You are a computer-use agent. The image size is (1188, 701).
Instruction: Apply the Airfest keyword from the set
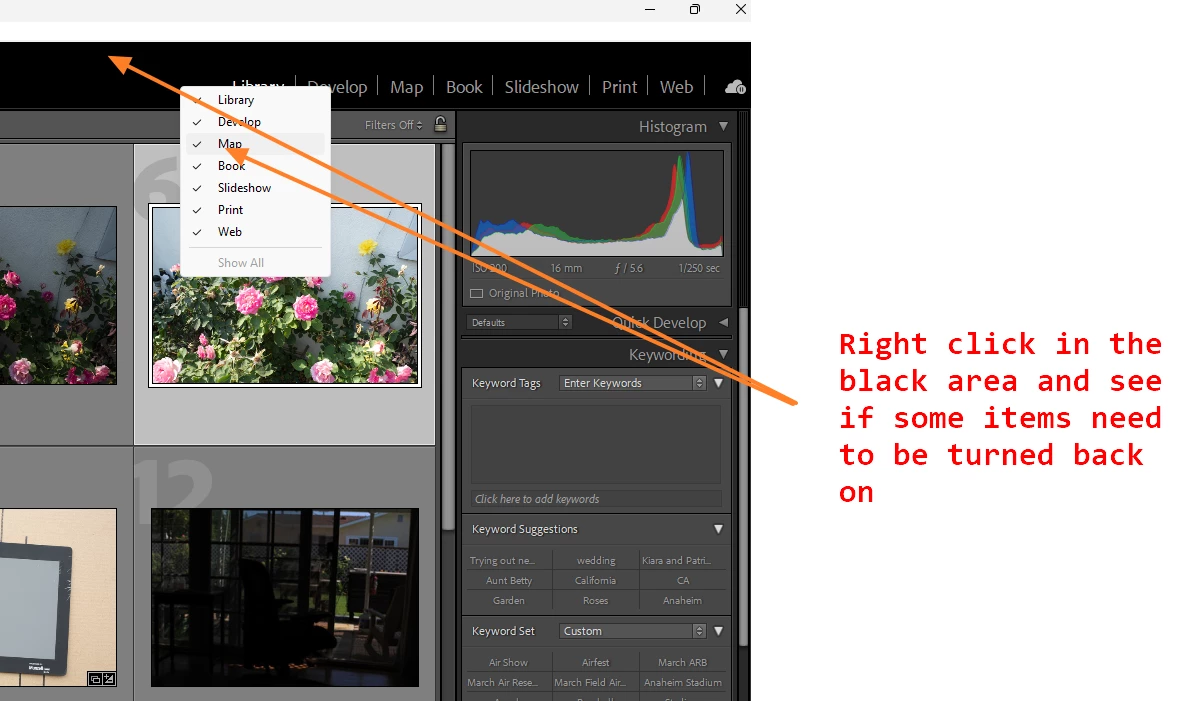596,662
